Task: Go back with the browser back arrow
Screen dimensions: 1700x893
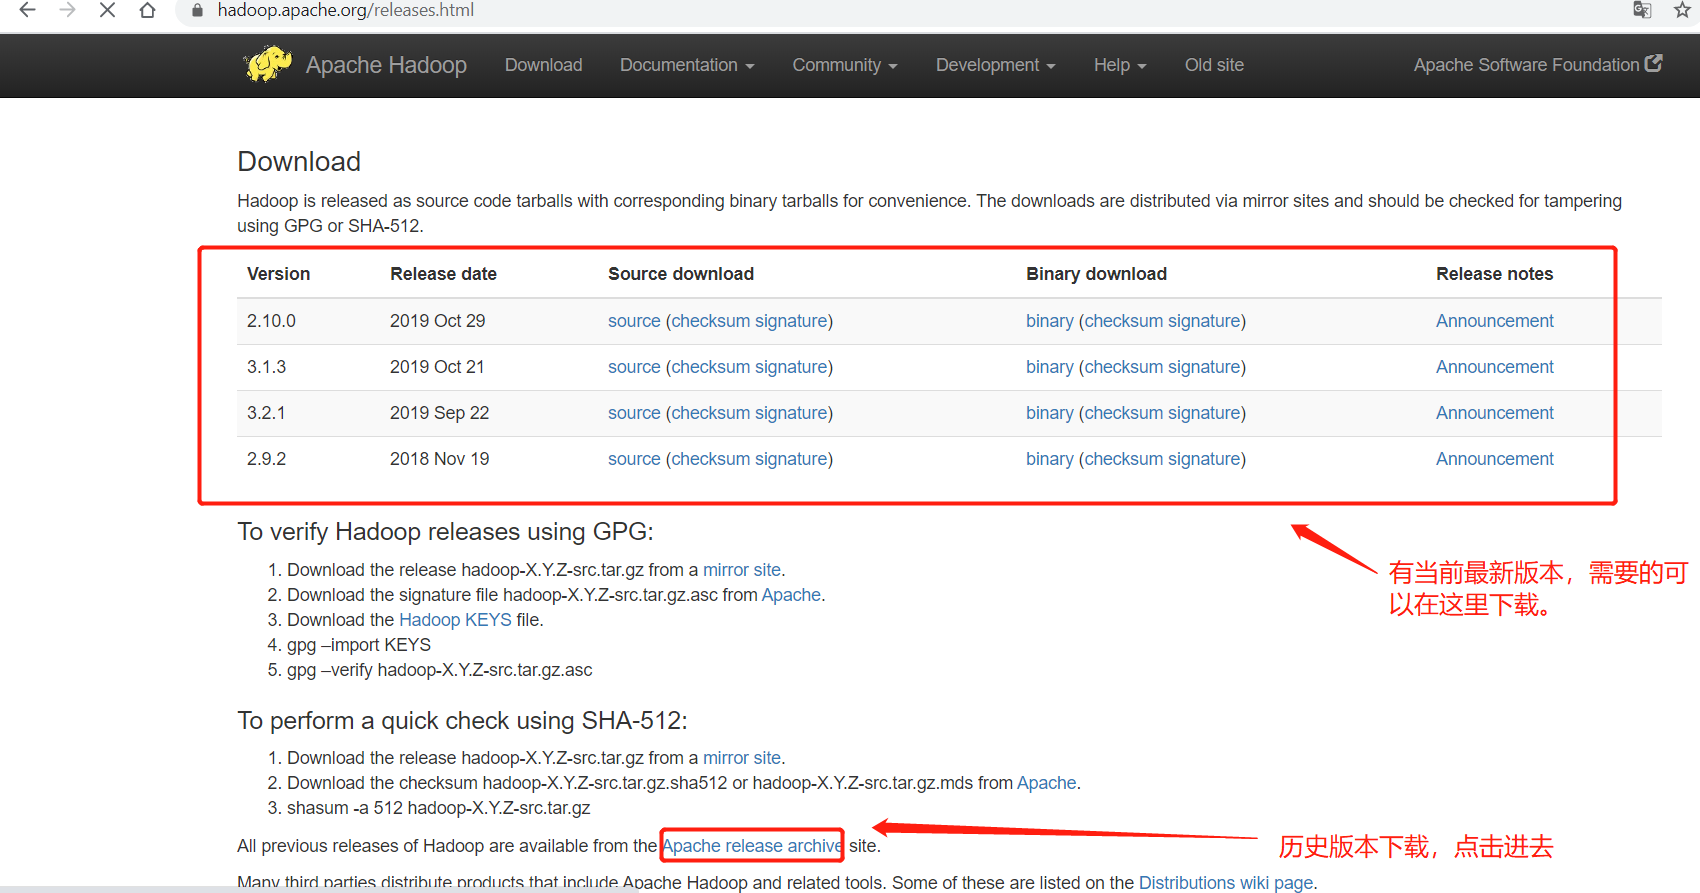Action: click(x=27, y=10)
